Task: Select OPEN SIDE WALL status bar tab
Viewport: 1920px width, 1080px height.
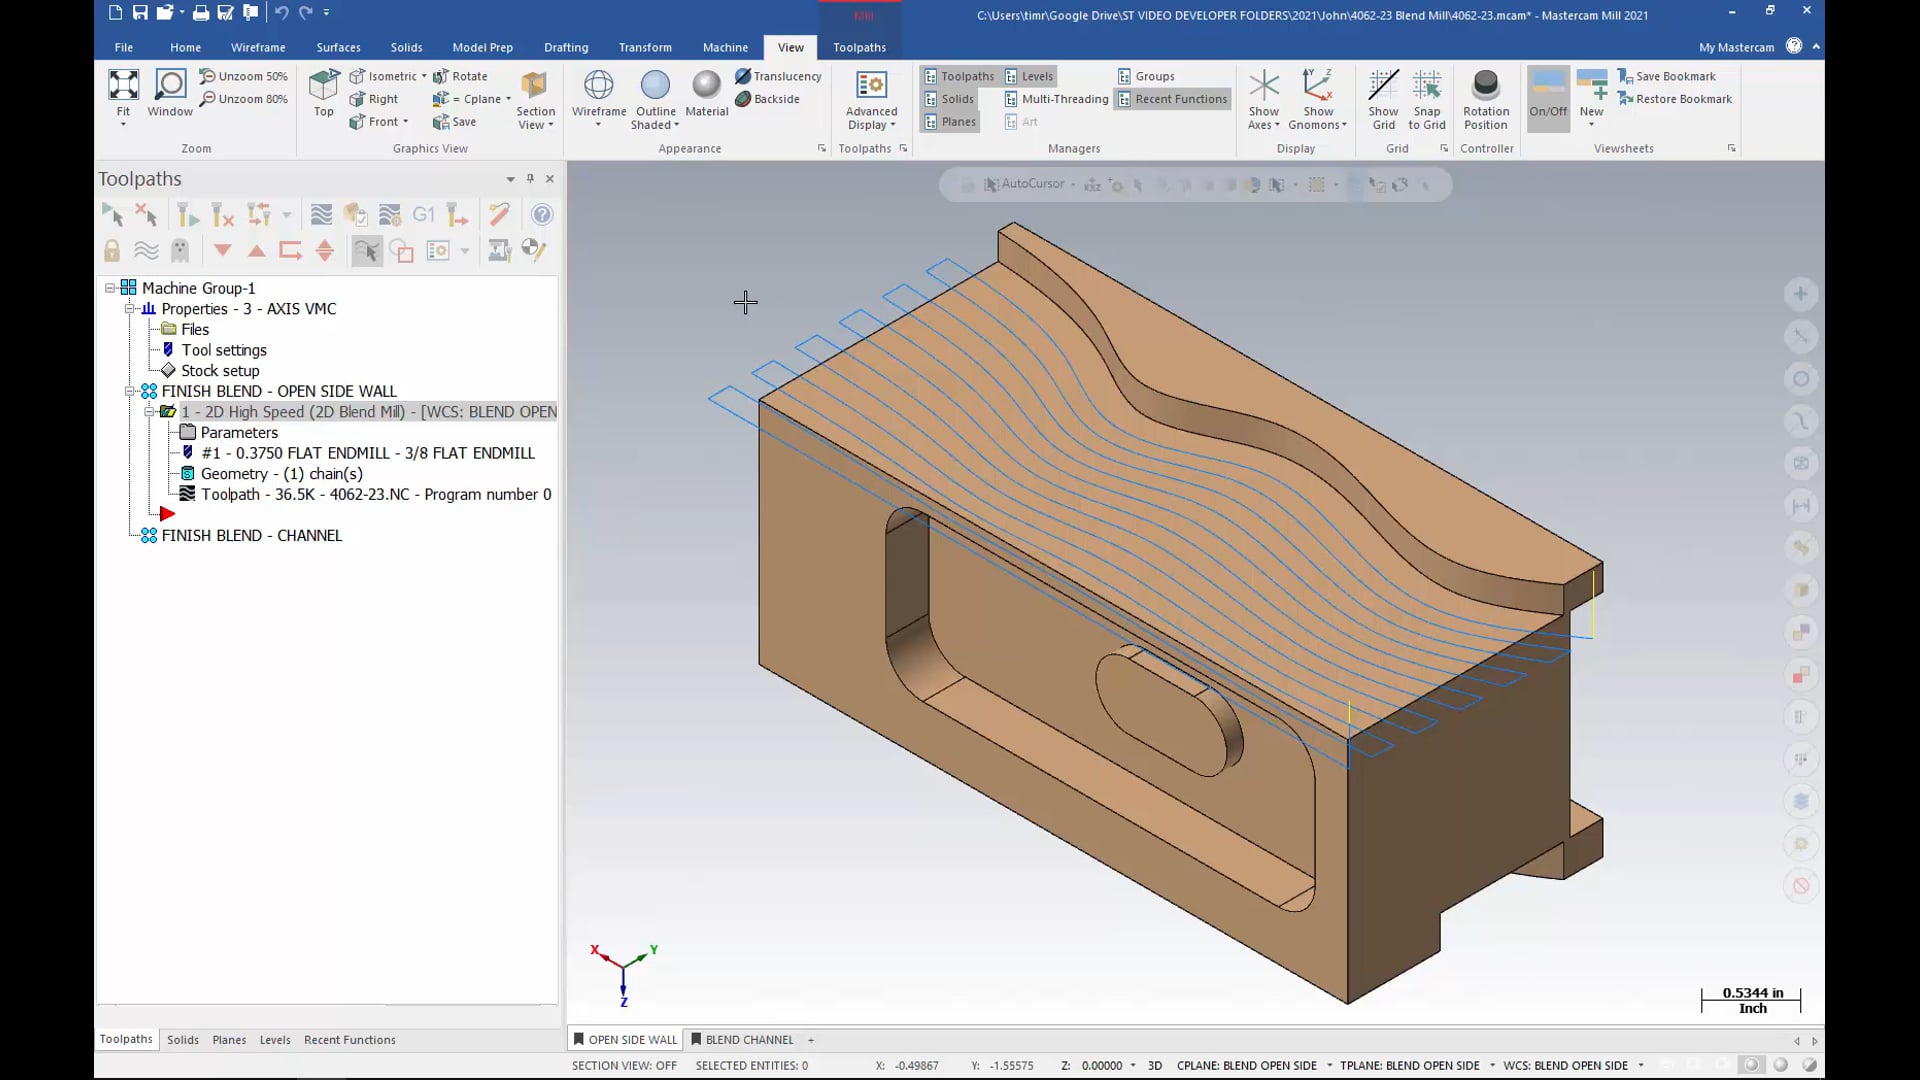Action: [x=628, y=1040]
